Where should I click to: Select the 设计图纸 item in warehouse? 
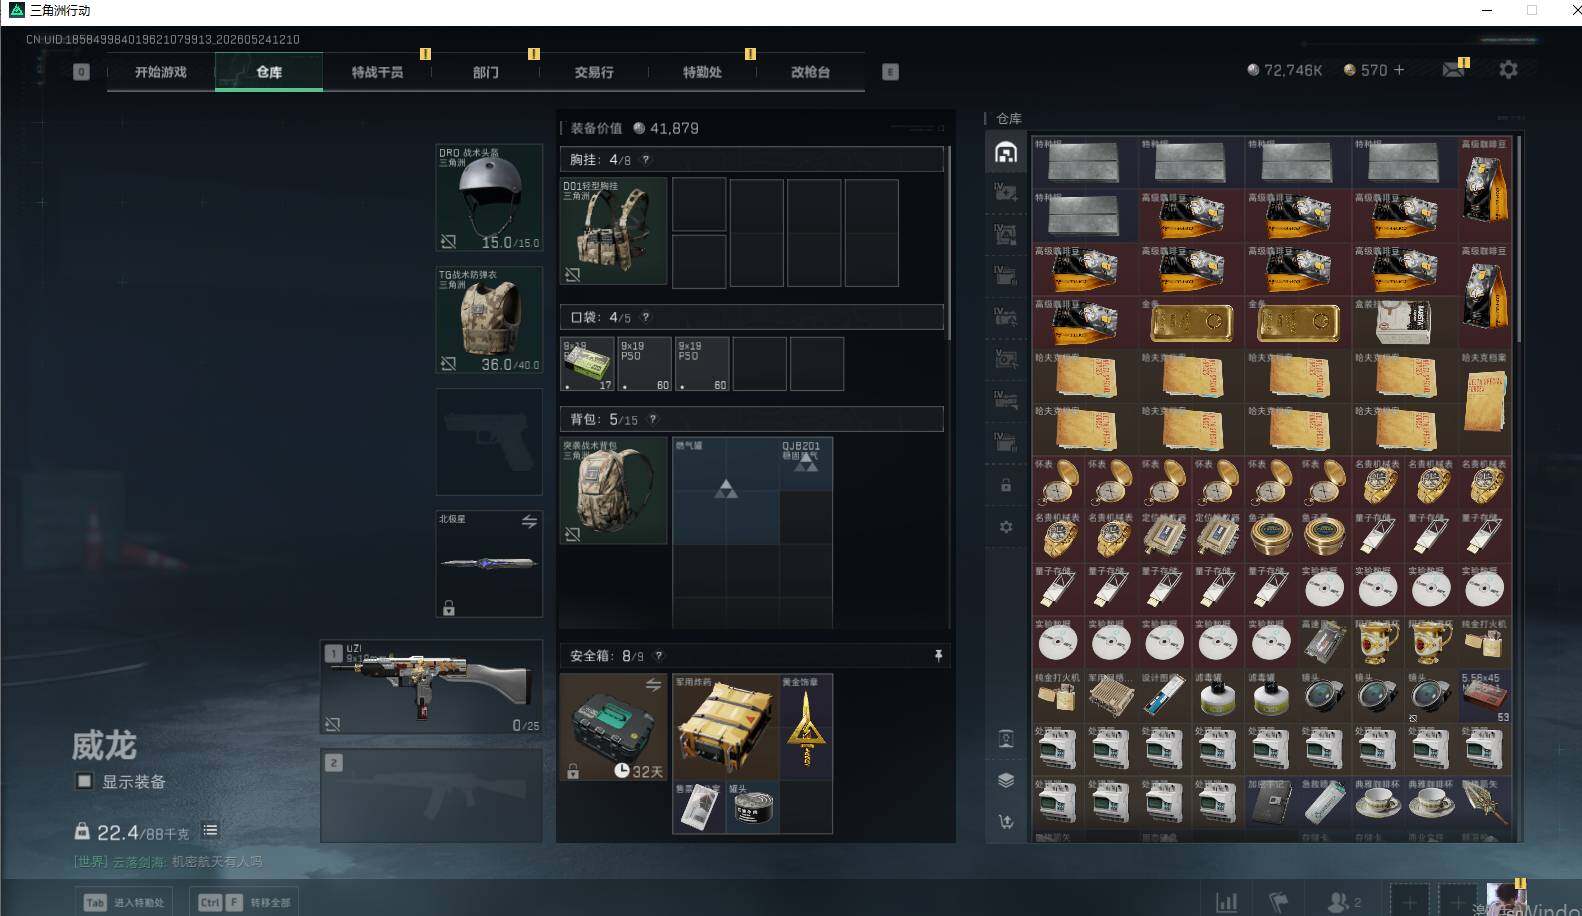1165,697
